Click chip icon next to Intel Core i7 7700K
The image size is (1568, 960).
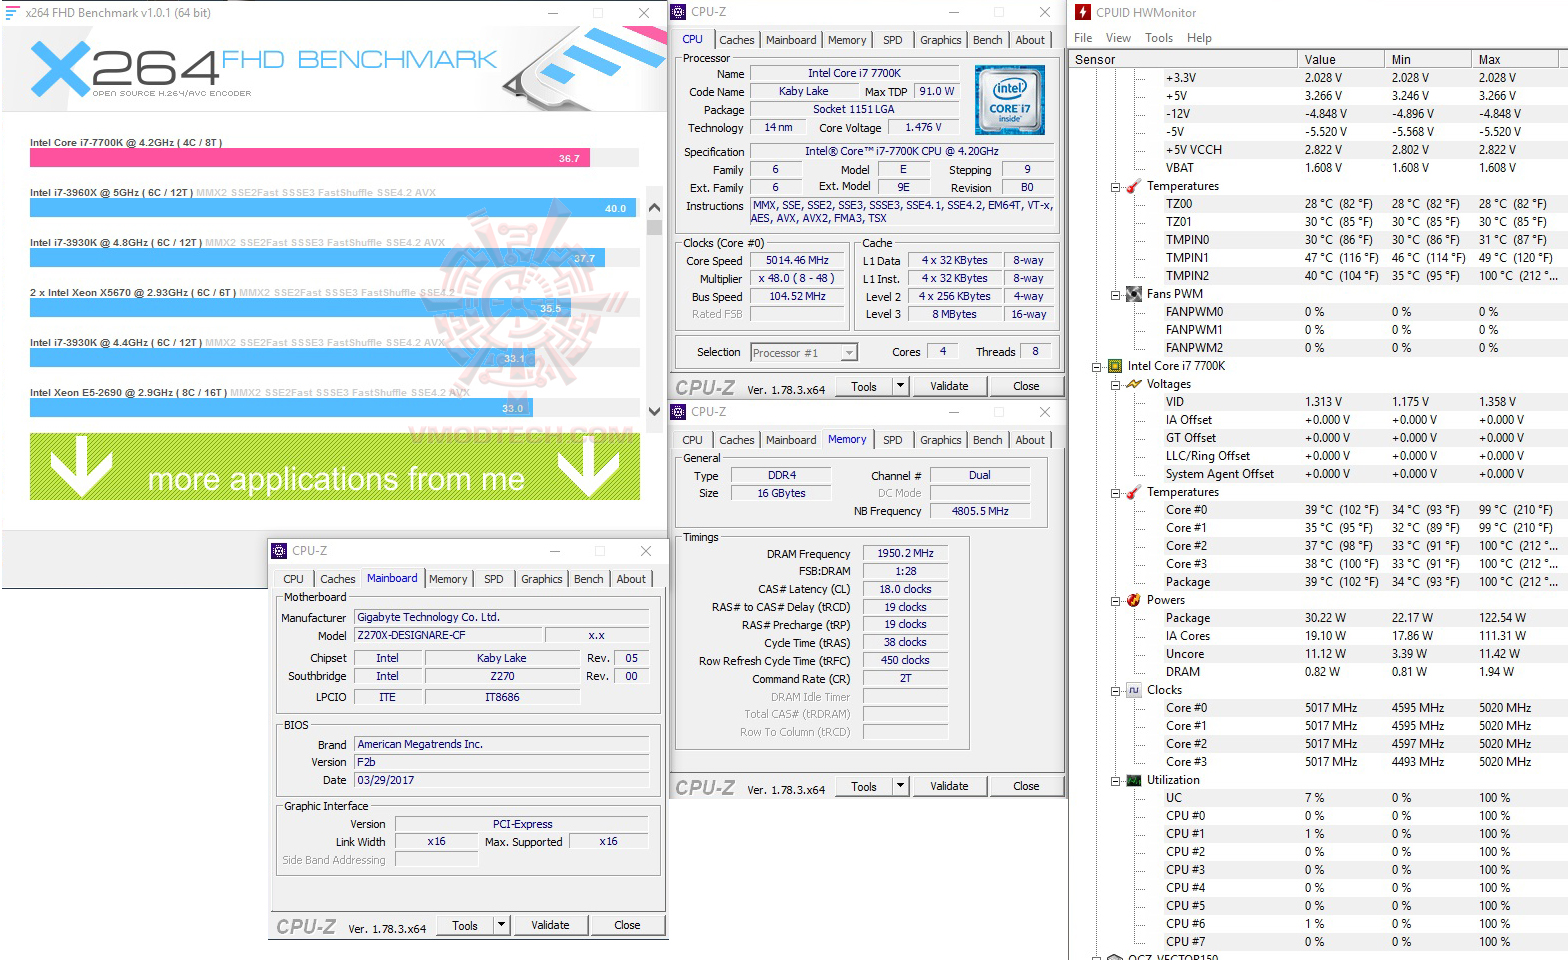pyautogui.click(x=1115, y=366)
